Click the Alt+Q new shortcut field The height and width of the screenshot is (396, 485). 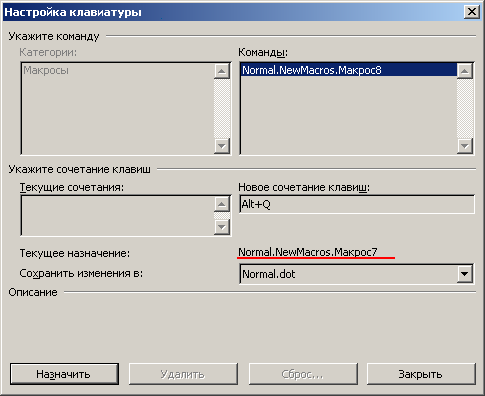click(357, 204)
